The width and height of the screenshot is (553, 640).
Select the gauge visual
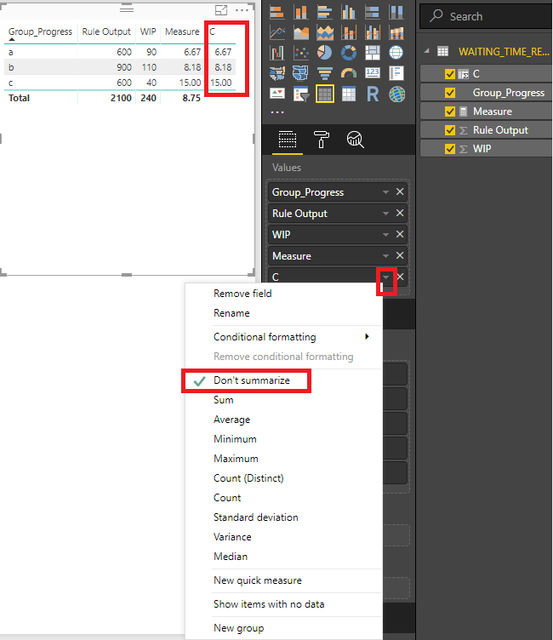pyautogui.click(x=349, y=73)
